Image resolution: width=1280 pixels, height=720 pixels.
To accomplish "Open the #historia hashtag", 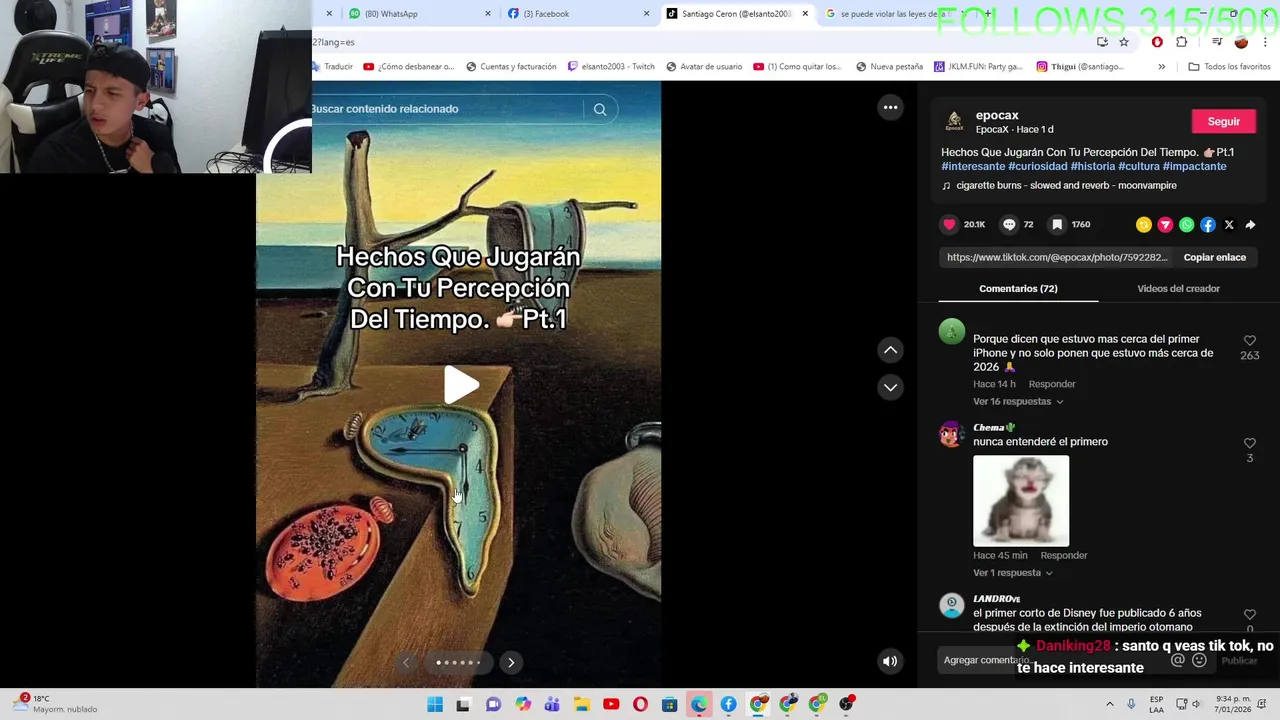I will tap(1092, 166).
